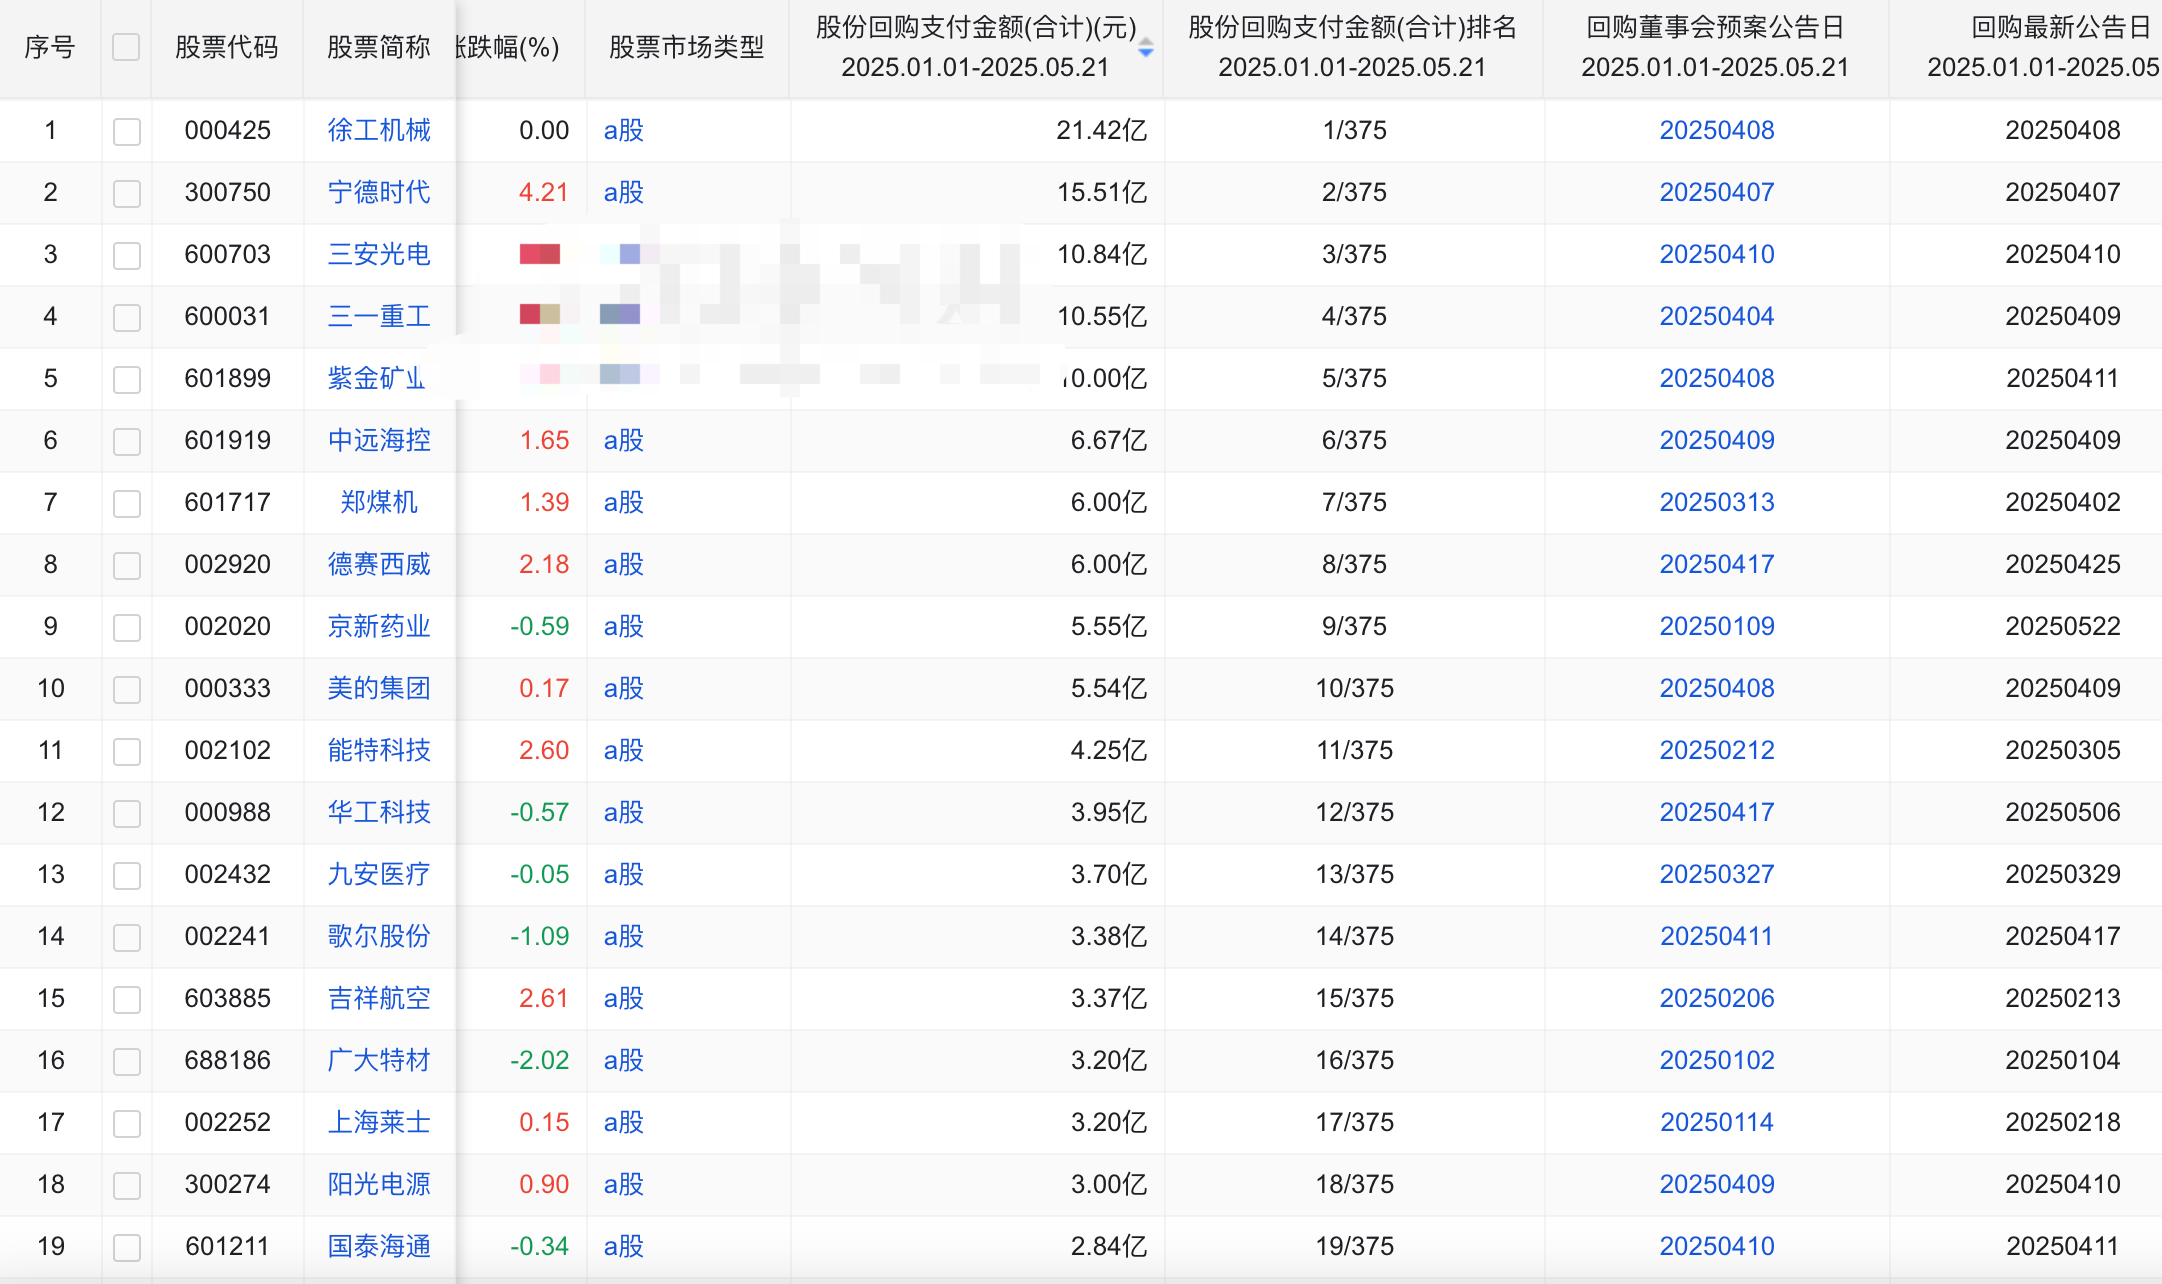
Task: Open announcement date 20250327 for 九安医疗
Action: pyautogui.click(x=1717, y=874)
